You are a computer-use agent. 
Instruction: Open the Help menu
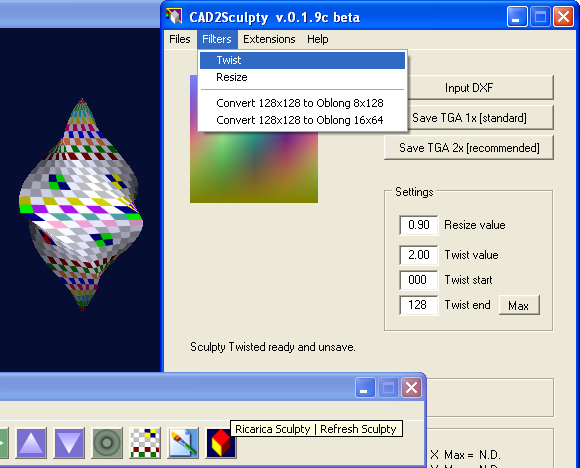[x=317, y=39]
